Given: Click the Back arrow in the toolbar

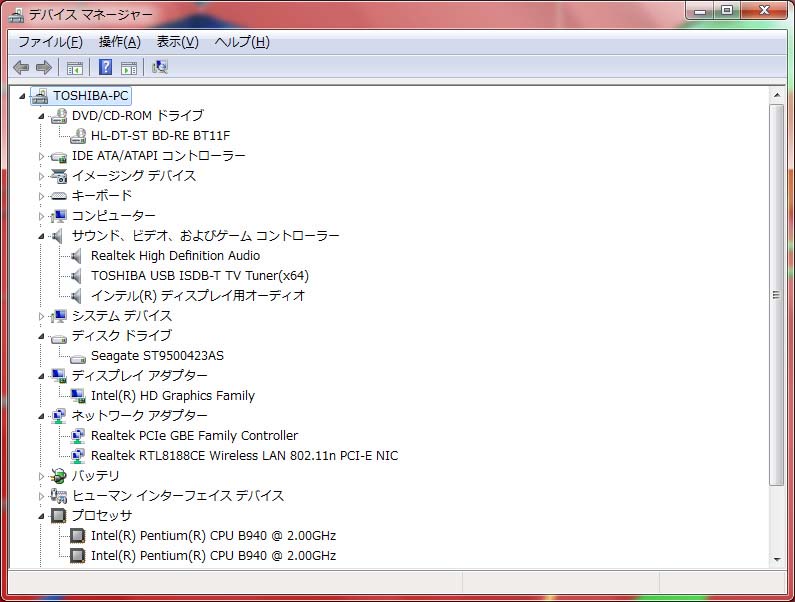Looking at the screenshot, I should pyautogui.click(x=21, y=67).
